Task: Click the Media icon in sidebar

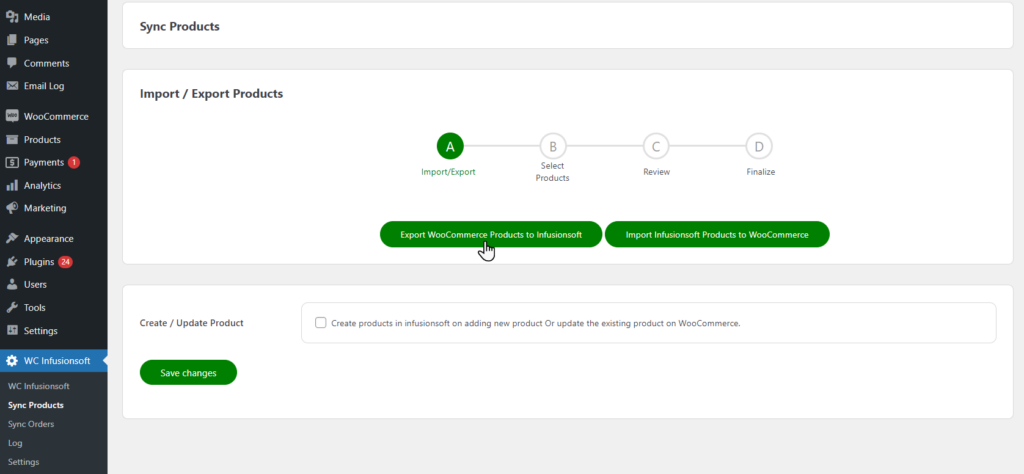Action: coord(12,17)
